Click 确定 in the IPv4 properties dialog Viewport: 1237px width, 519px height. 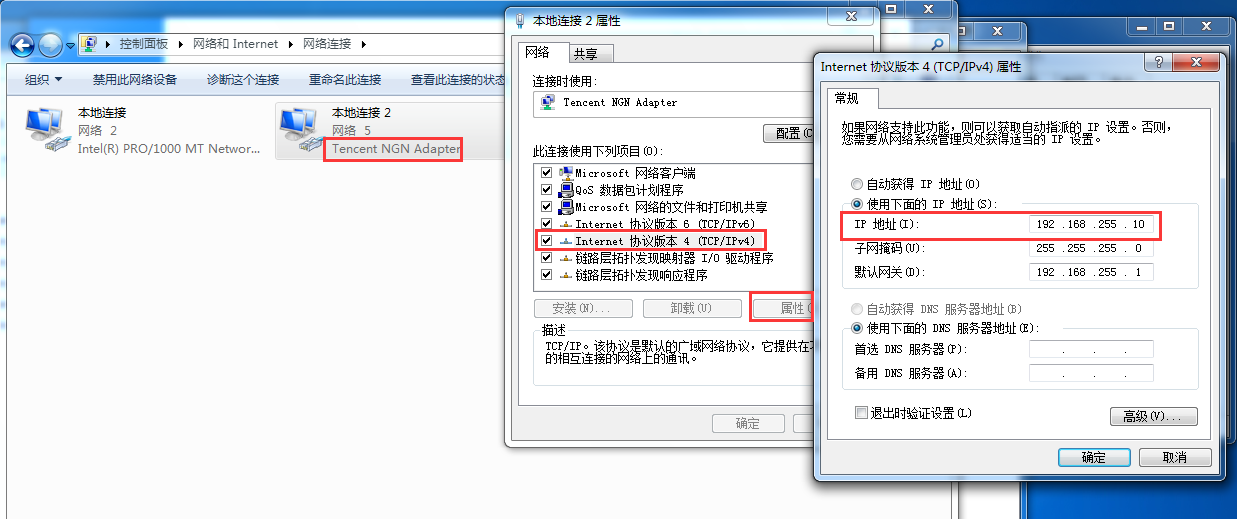[1094, 457]
